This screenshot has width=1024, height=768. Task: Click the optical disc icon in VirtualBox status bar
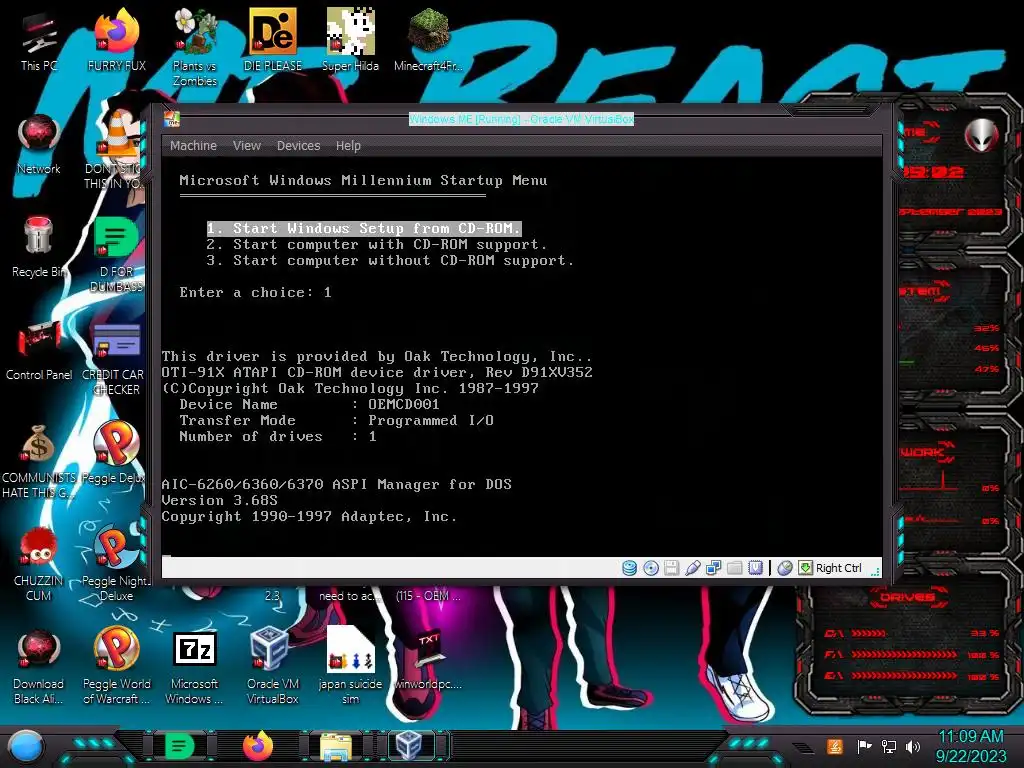coord(650,568)
